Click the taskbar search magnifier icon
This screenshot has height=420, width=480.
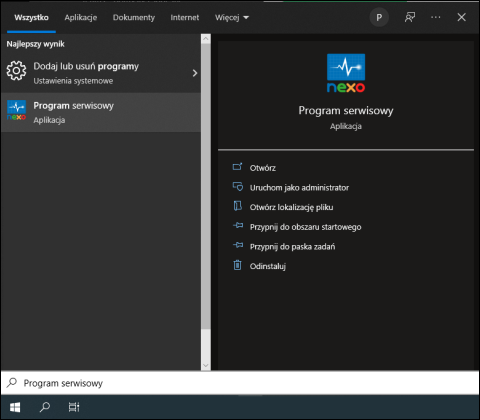pyautogui.click(x=45, y=407)
